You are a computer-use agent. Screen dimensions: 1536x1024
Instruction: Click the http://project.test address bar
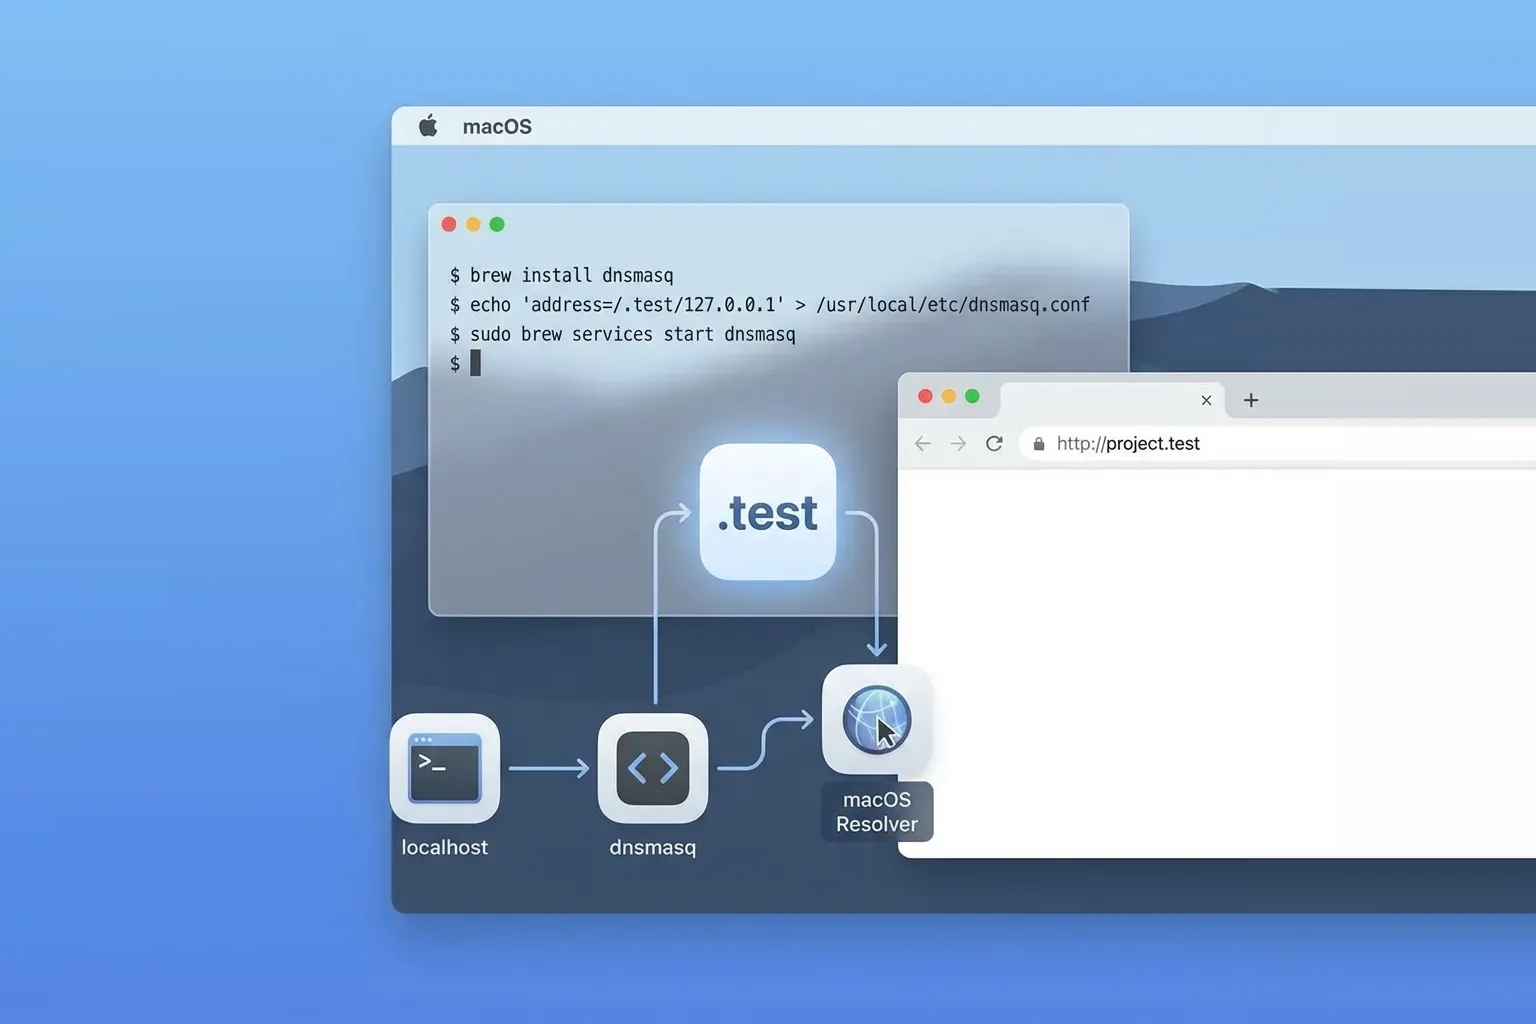point(1128,443)
